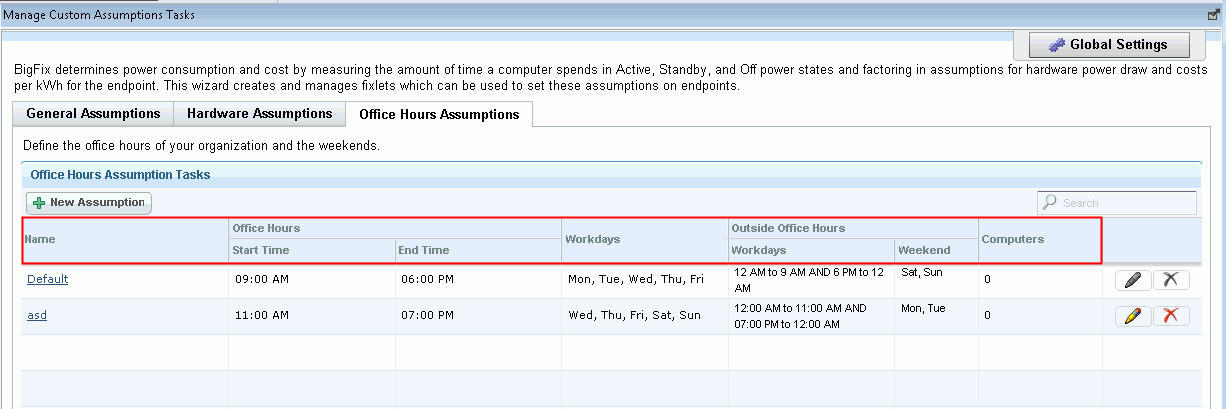Click in the Search assumptions field

1125,203
